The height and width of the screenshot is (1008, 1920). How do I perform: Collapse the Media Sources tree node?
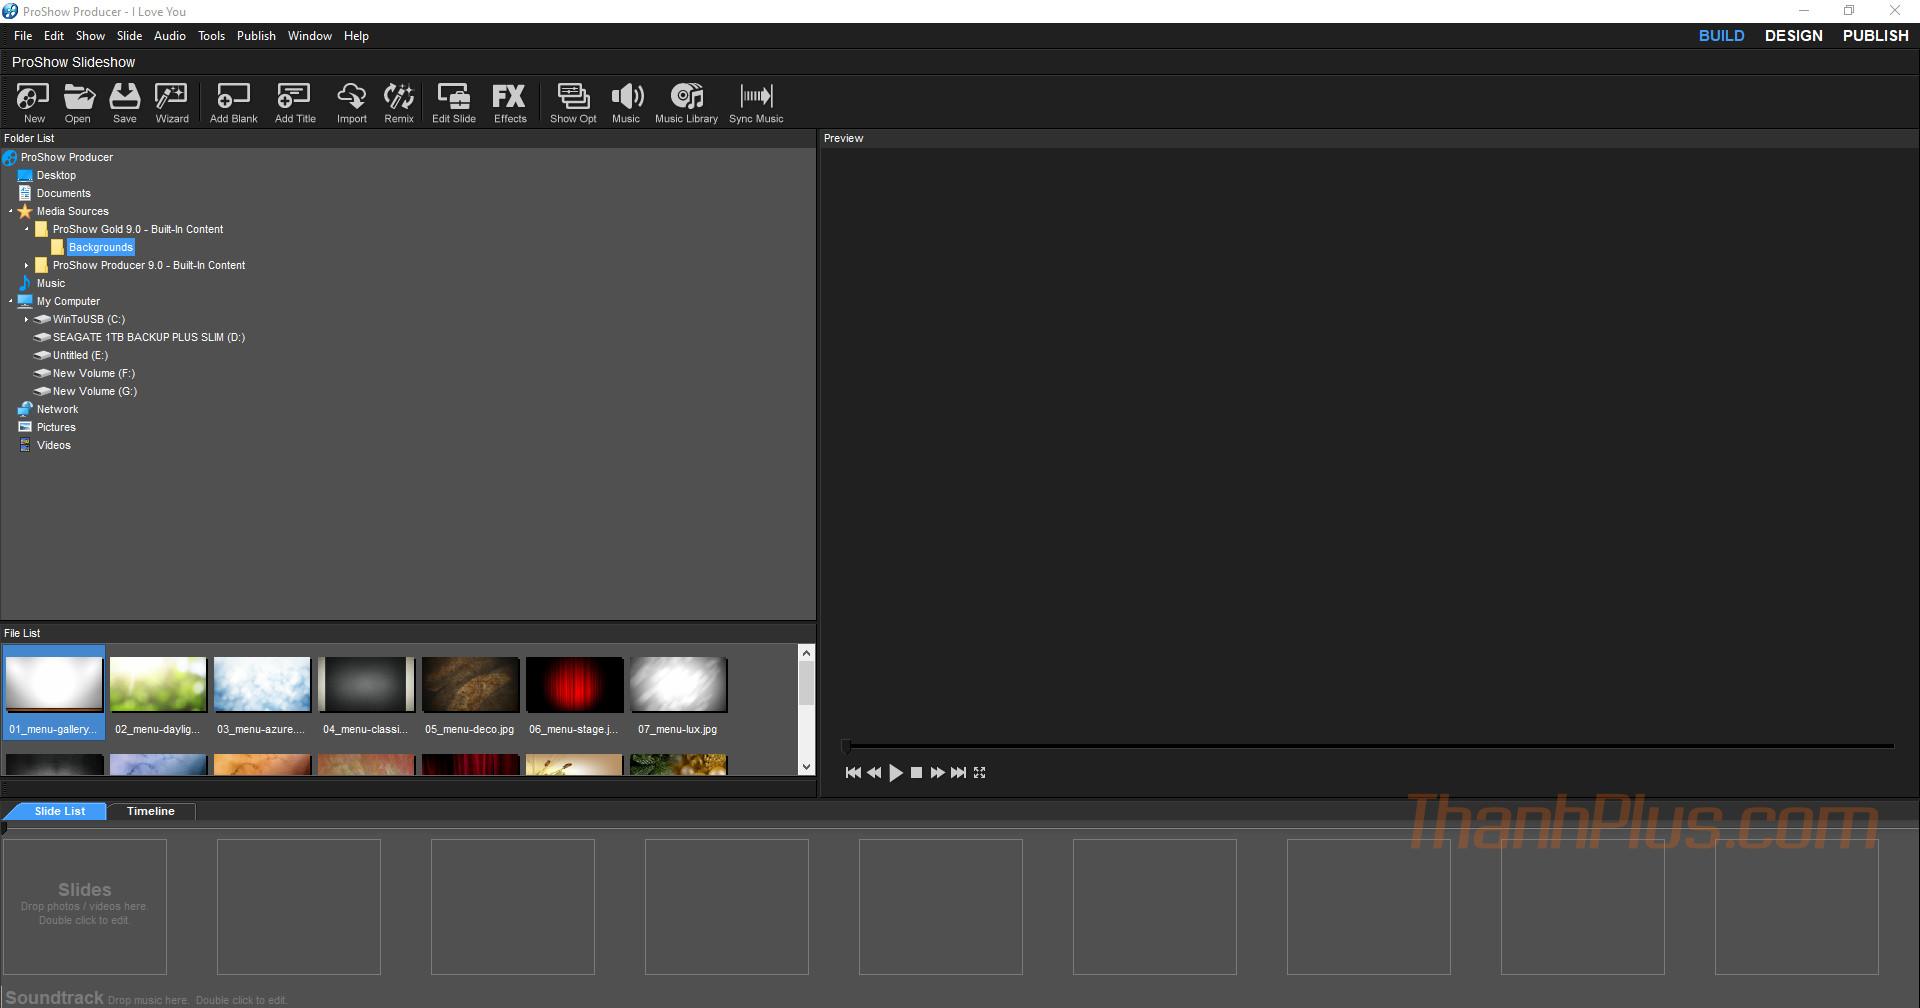(x=11, y=211)
